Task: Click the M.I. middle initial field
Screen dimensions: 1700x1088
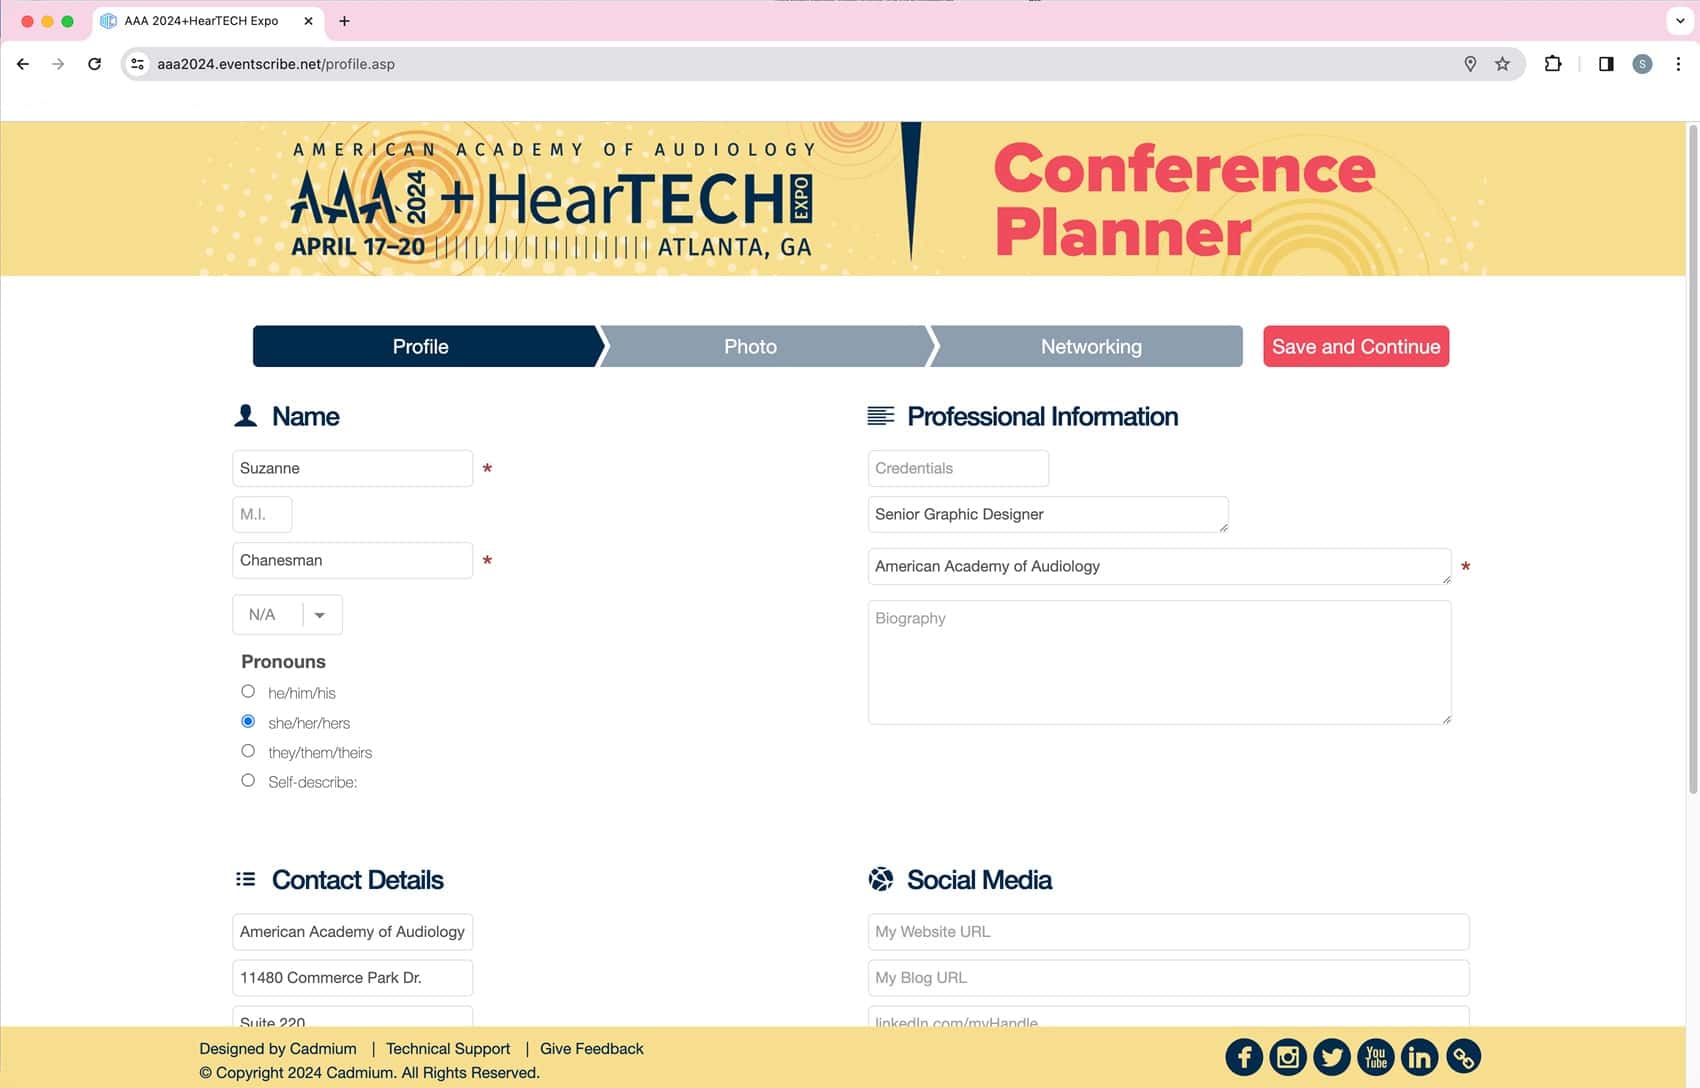Action: (x=262, y=514)
